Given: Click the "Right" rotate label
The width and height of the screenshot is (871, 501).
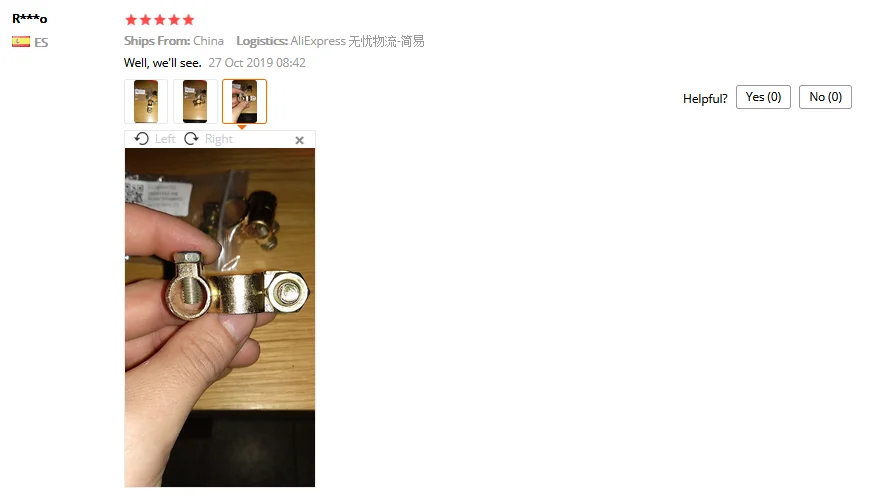Looking at the screenshot, I should pos(219,139).
